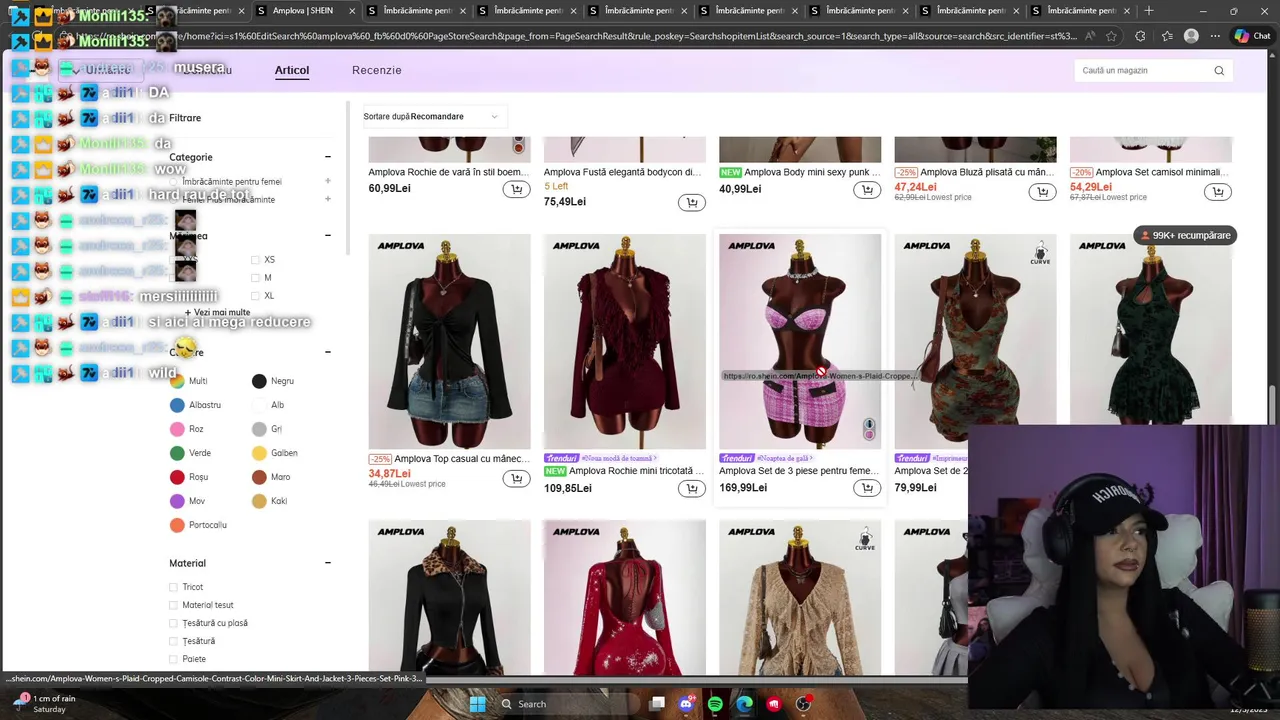Show more sizes via Vezi mai multe
This screenshot has width=1280, height=720.
point(217,313)
